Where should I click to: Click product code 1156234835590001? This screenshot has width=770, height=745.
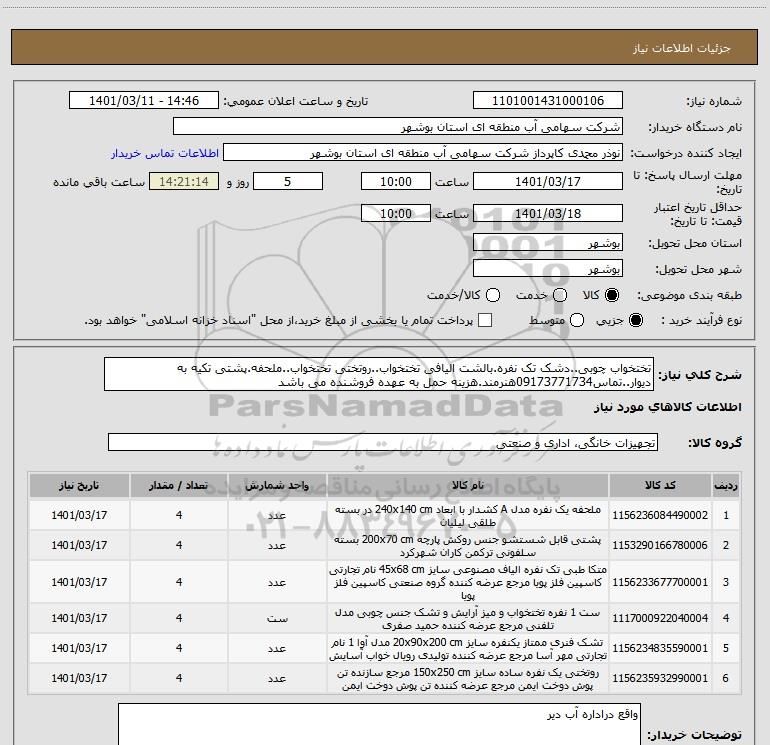pyautogui.click(x=660, y=648)
